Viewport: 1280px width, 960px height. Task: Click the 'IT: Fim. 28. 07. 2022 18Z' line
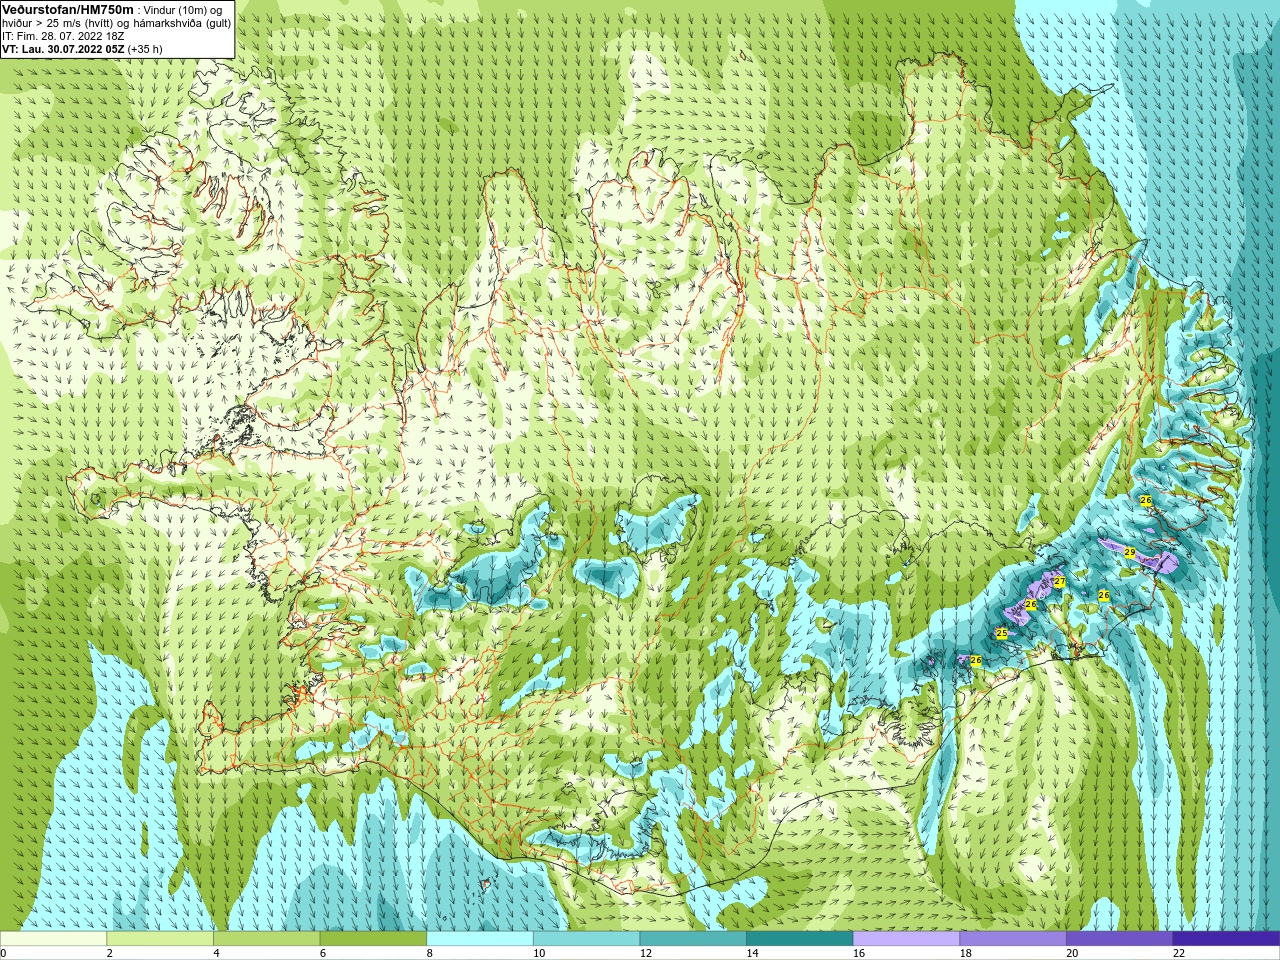click(x=63, y=36)
